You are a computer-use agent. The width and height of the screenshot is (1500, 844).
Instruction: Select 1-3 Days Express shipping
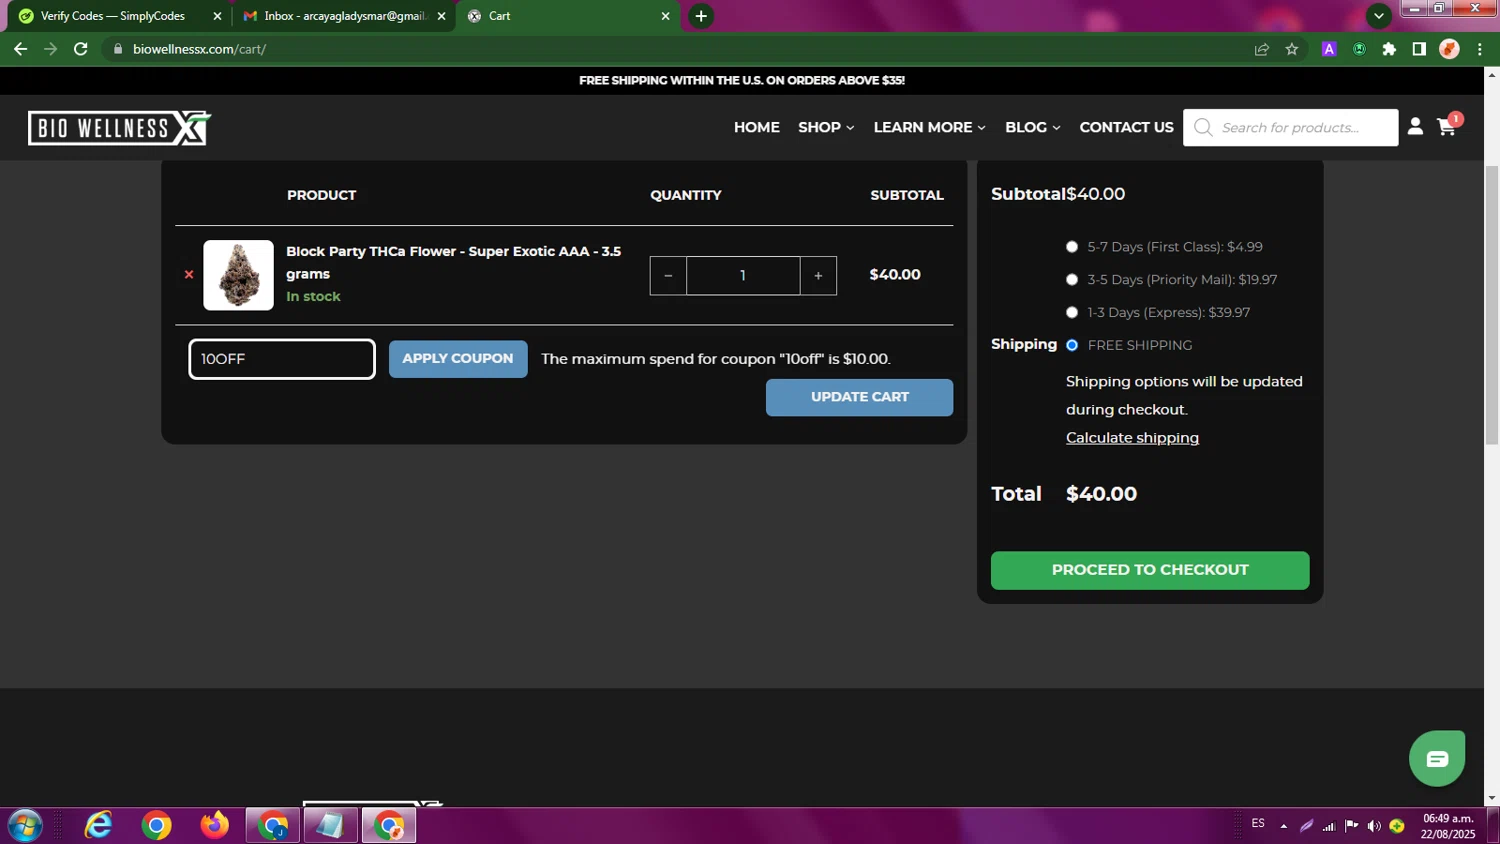pyautogui.click(x=1072, y=313)
